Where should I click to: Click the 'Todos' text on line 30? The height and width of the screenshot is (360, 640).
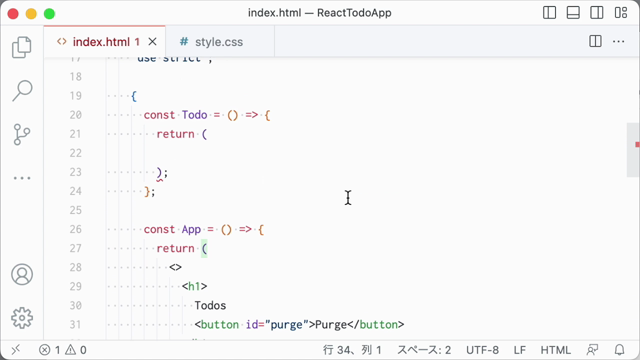coord(210,306)
